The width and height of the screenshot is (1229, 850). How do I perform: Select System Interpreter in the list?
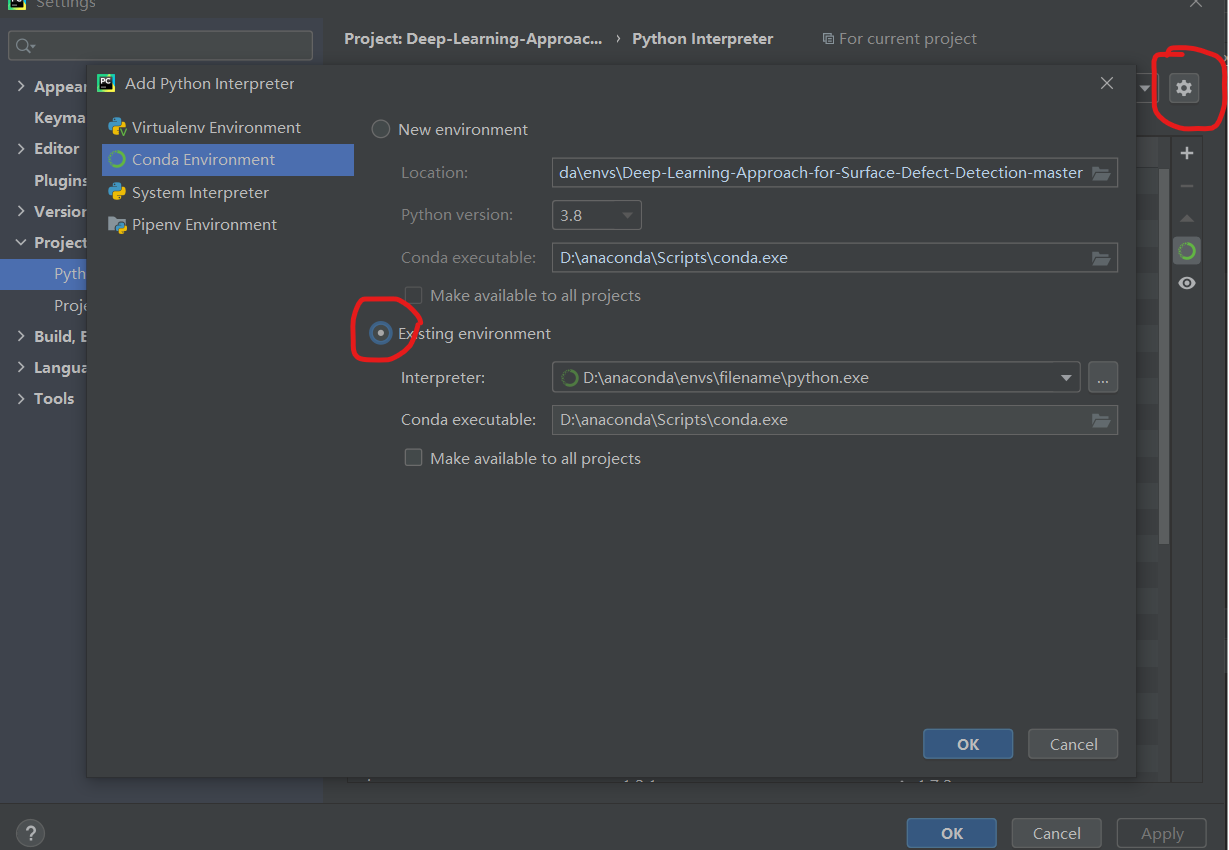point(228,192)
